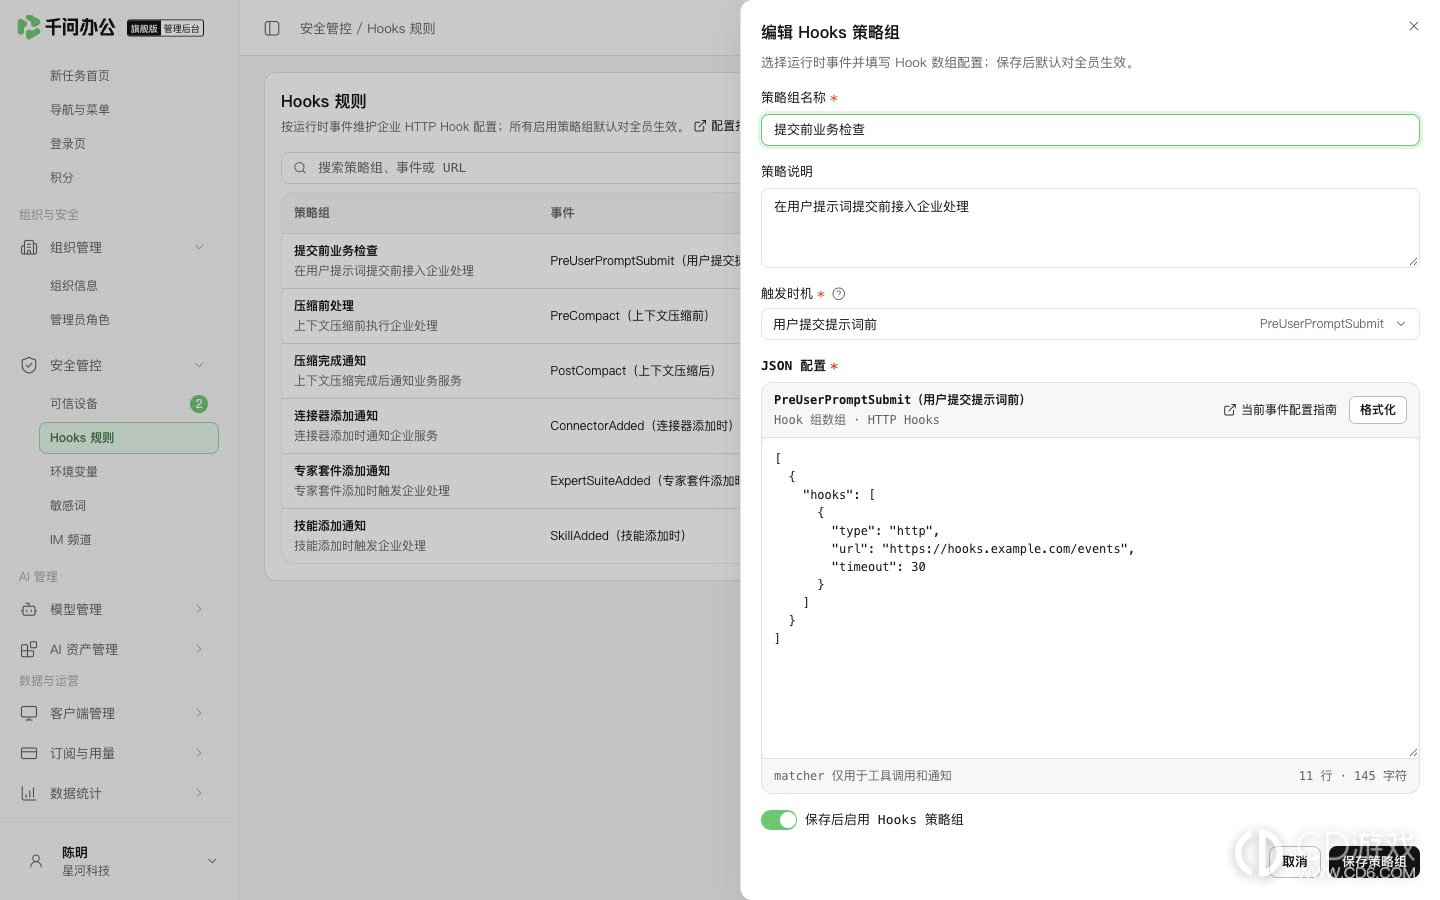Click the help icon beside 触发时机
The image size is (1440, 900).
[839, 294]
